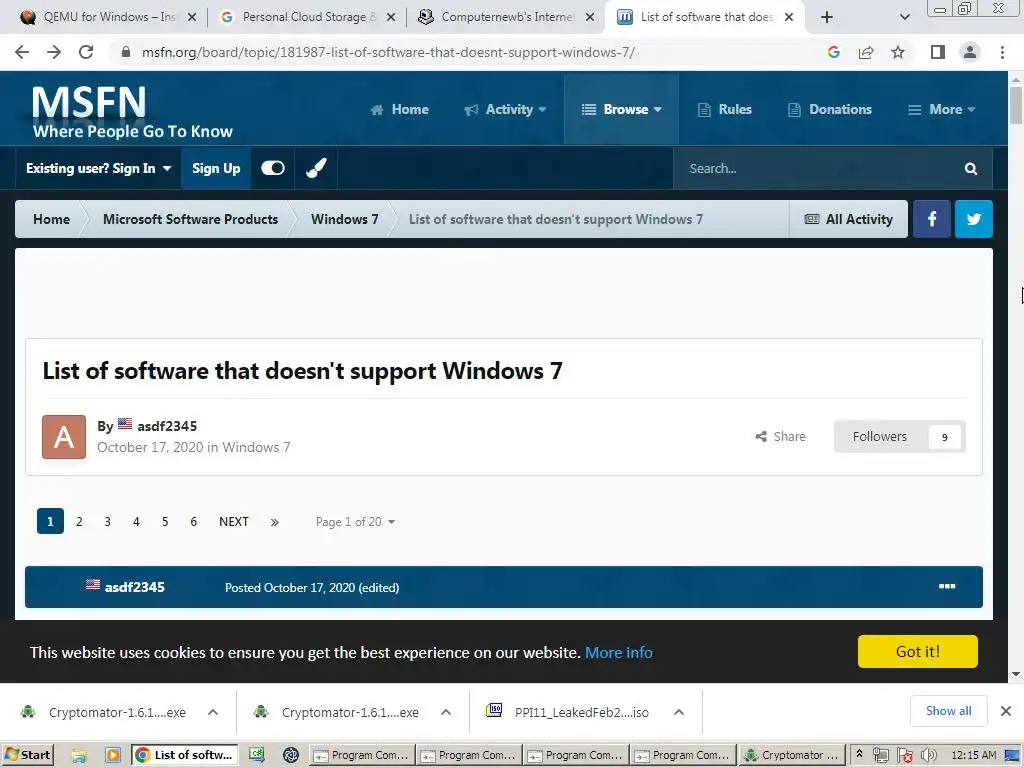Go to page 6 of topic

tap(193, 522)
